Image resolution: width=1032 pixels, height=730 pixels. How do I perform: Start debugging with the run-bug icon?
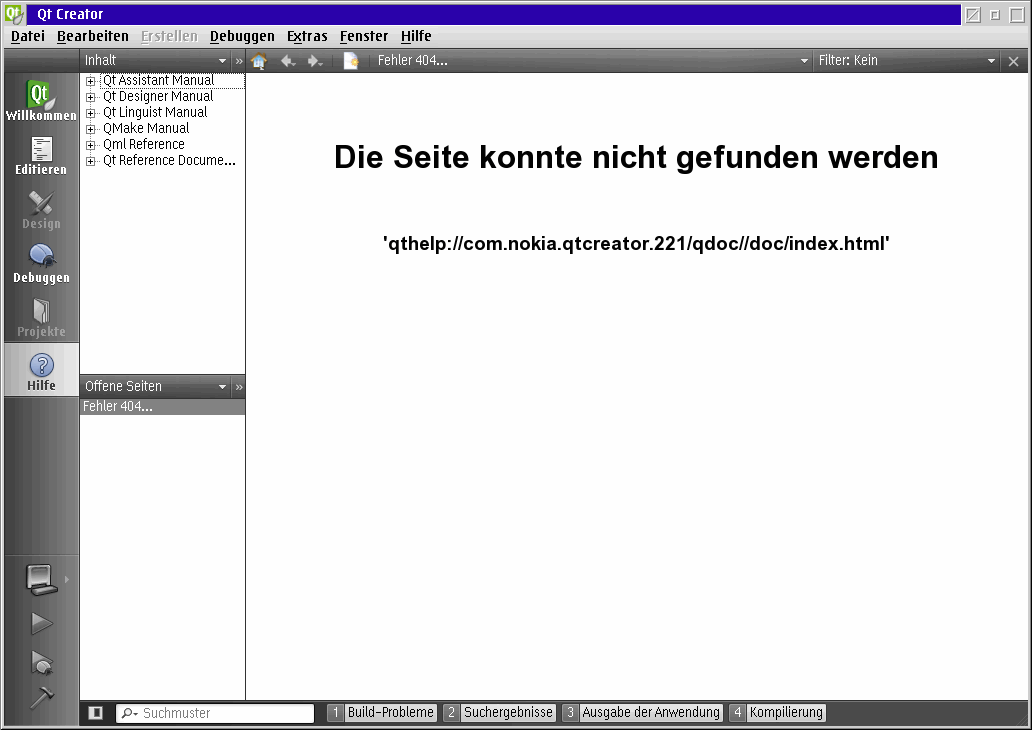pos(41,662)
